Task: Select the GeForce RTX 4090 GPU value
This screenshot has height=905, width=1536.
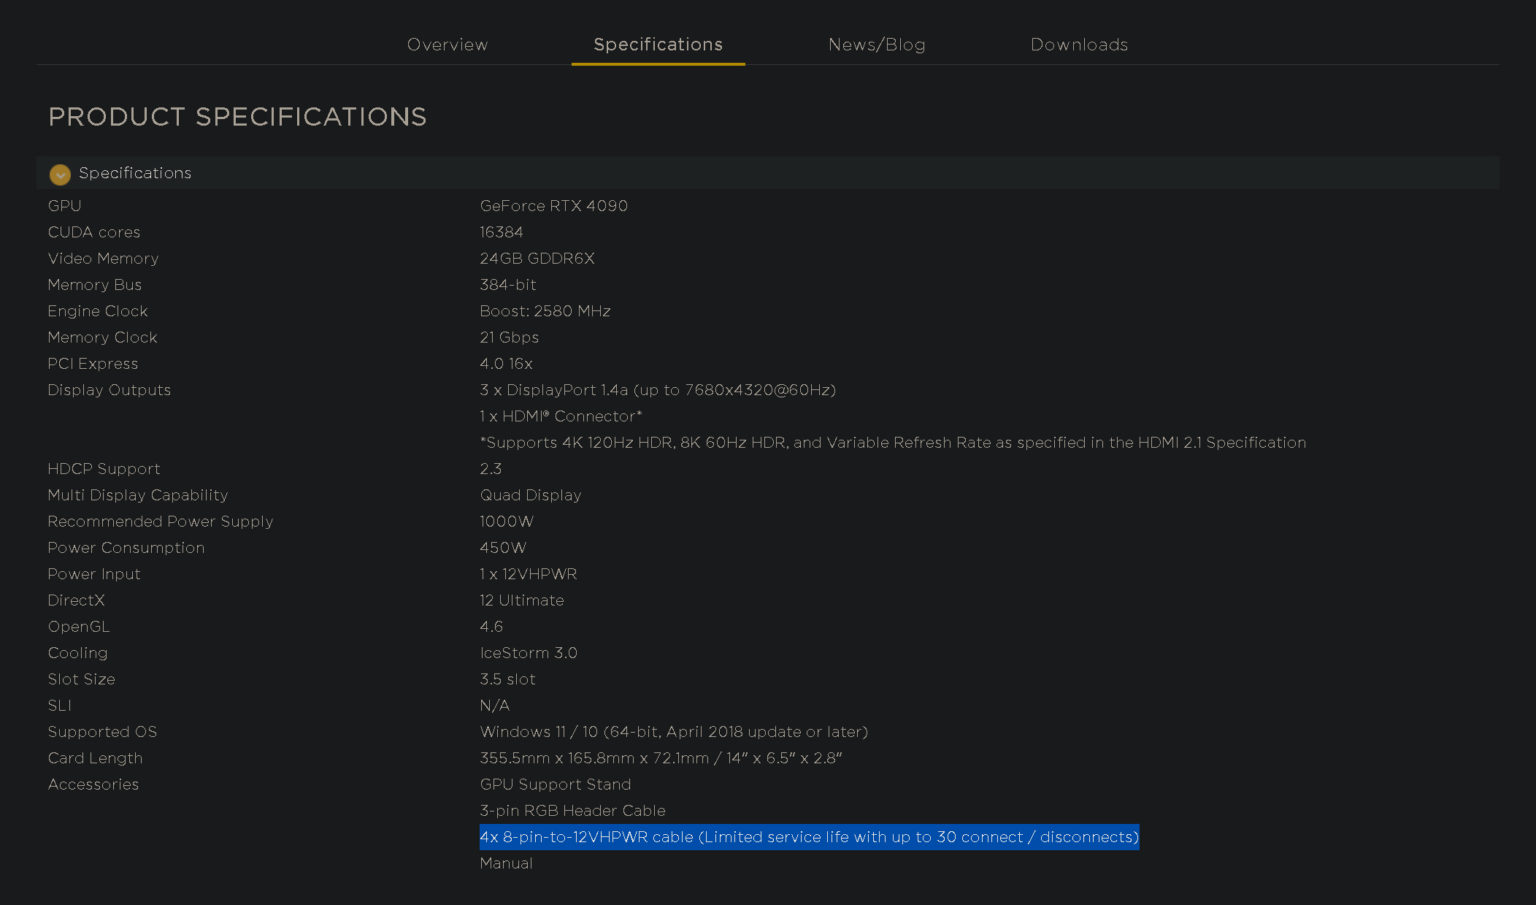Action: click(553, 206)
